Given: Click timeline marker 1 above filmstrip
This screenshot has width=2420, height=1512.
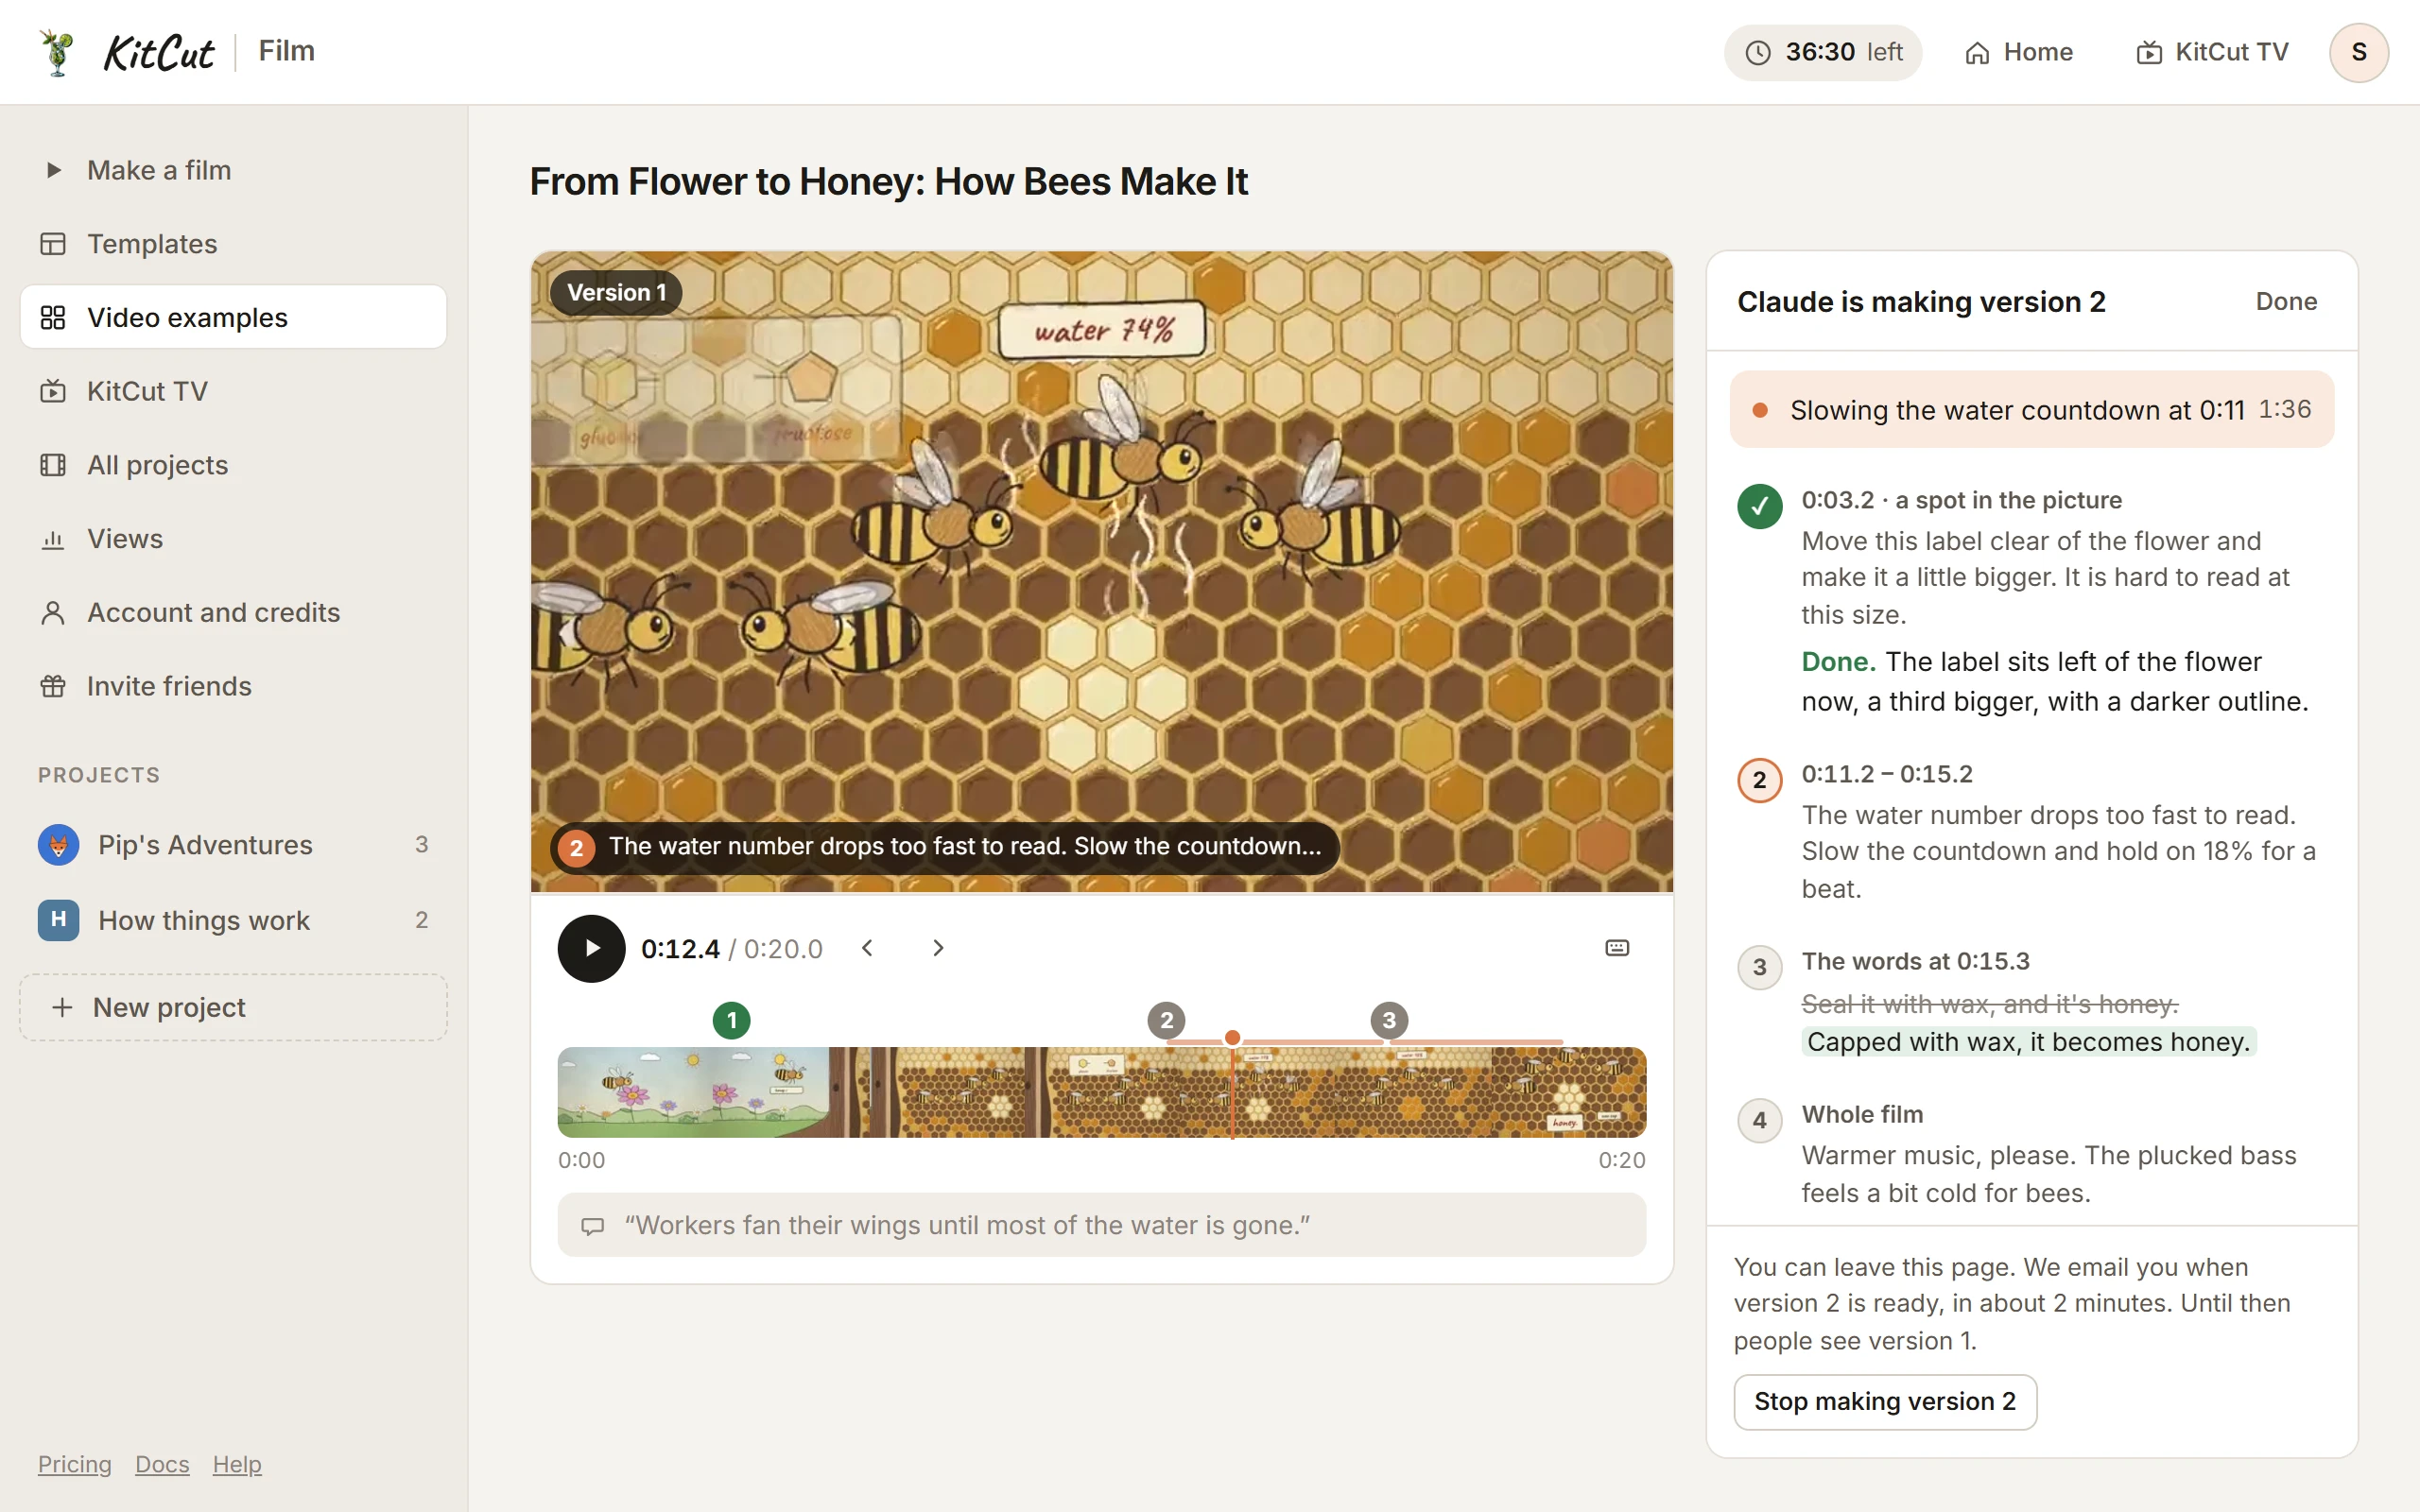Looking at the screenshot, I should click(x=731, y=1020).
